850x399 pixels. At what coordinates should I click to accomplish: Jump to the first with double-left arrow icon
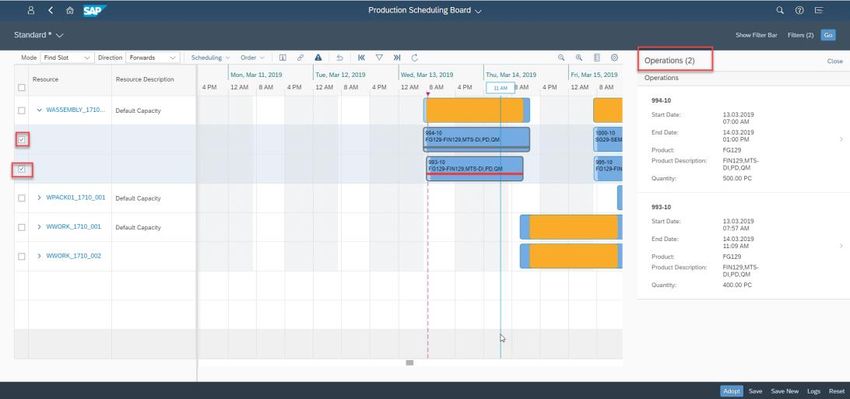point(362,57)
